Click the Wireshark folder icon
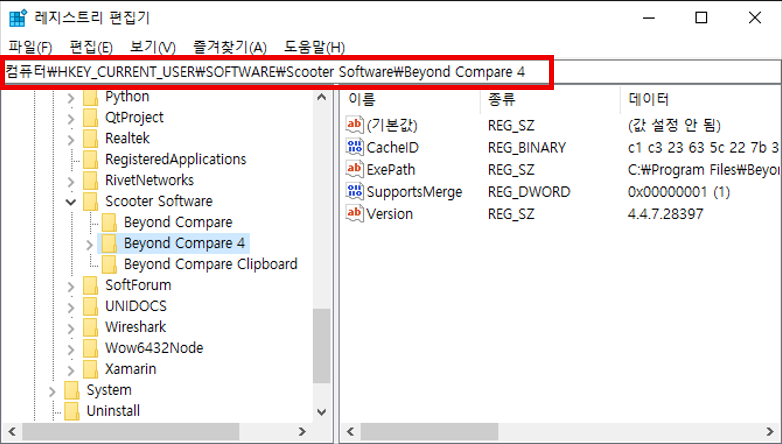Screen dimensions: 782x444 click(x=91, y=327)
